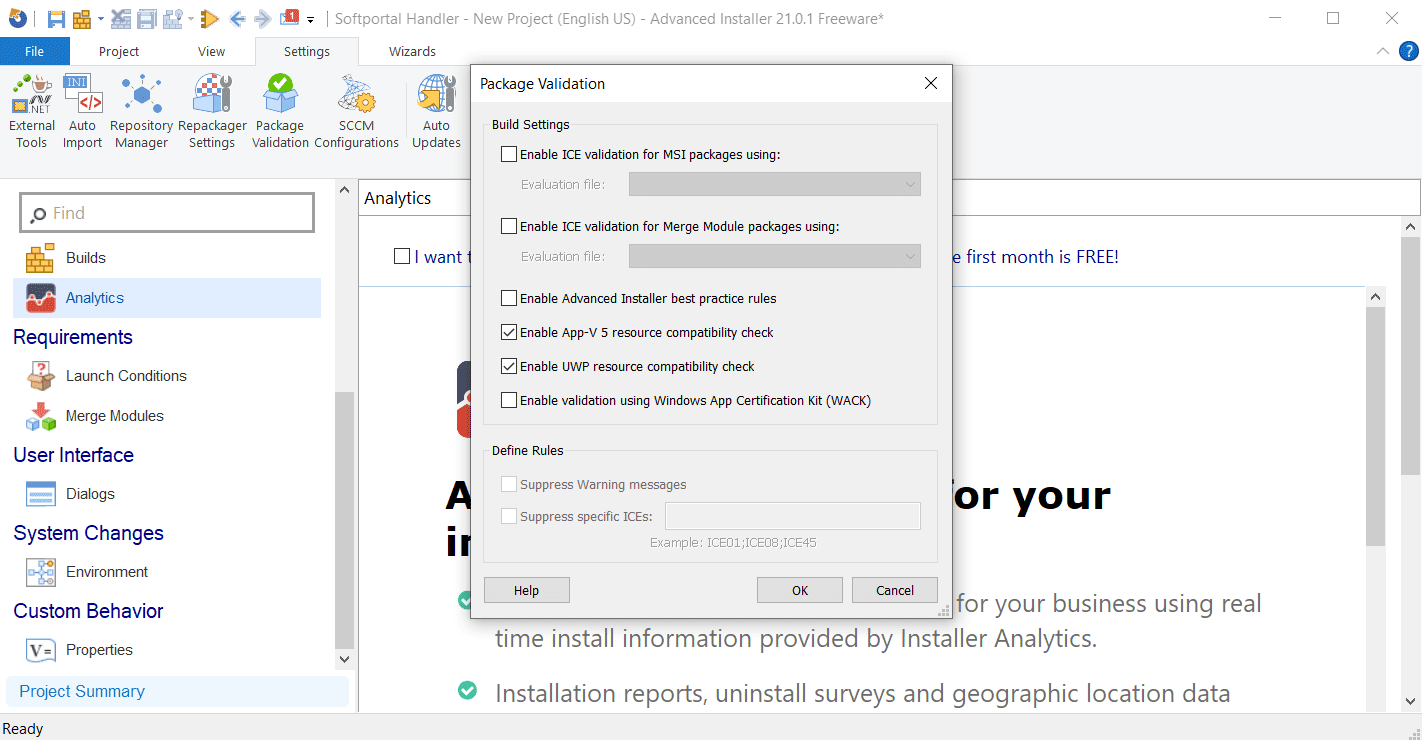Viewport: 1422px width, 740px height.
Task: Open the Customize Quick Access Toolbar dropdown
Action: pos(311,20)
